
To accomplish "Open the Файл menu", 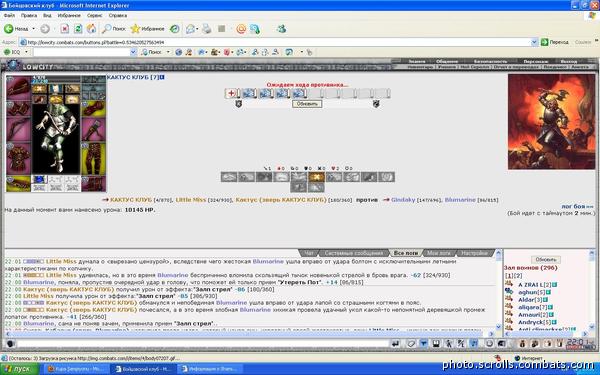I will pos(9,16).
